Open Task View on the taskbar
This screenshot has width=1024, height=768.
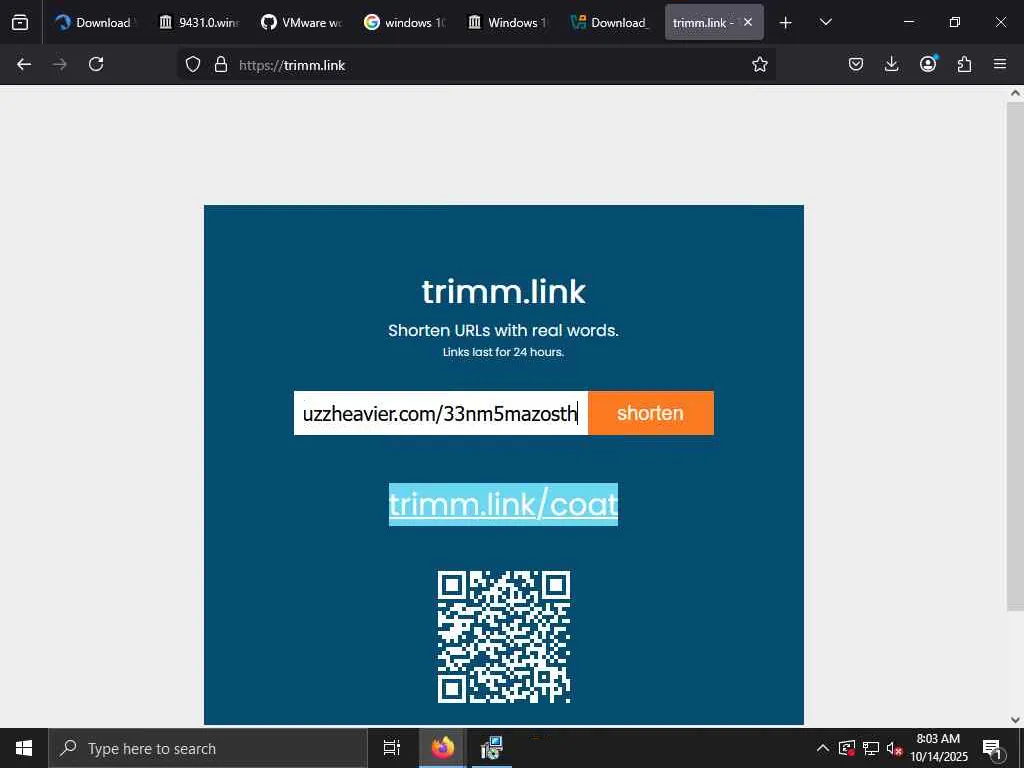(392, 748)
